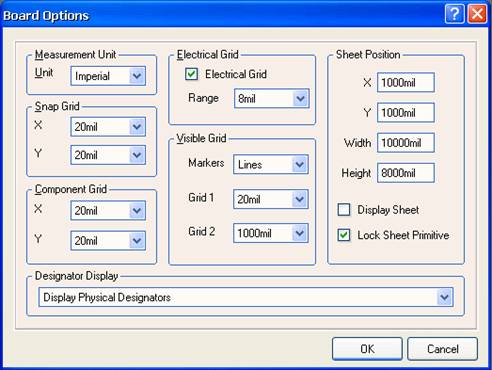The height and width of the screenshot is (370, 492).
Task: Expand the Electrical Grid Range dropdown
Action: [x=272, y=98]
